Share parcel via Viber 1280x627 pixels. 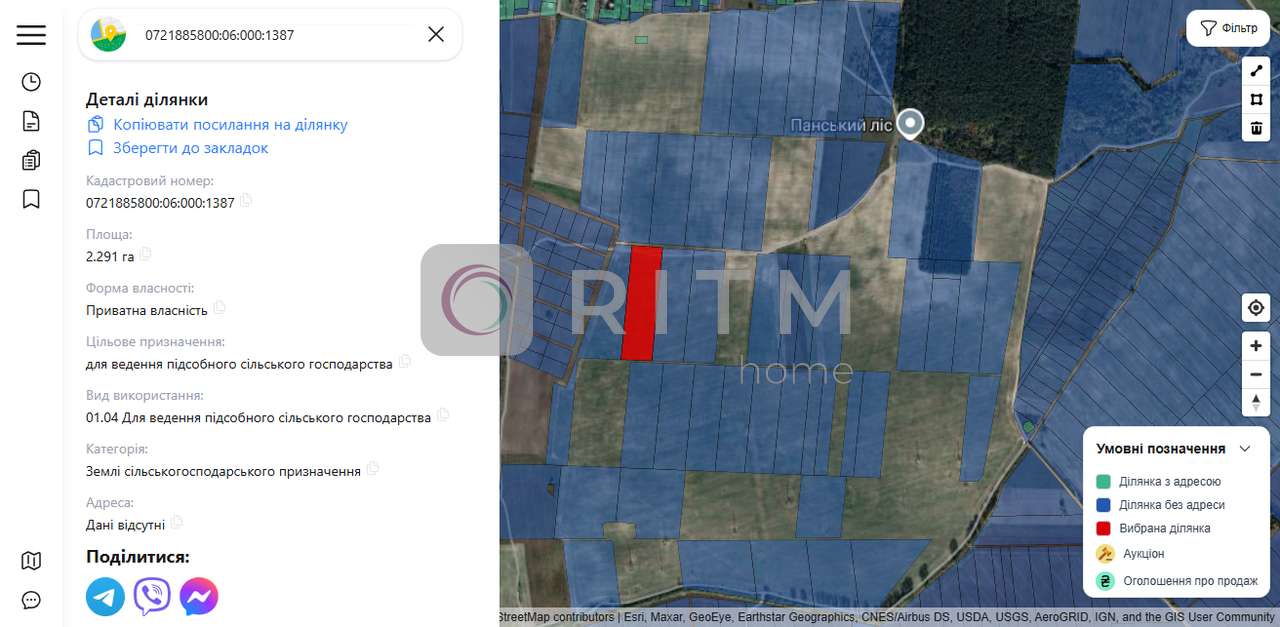click(152, 597)
